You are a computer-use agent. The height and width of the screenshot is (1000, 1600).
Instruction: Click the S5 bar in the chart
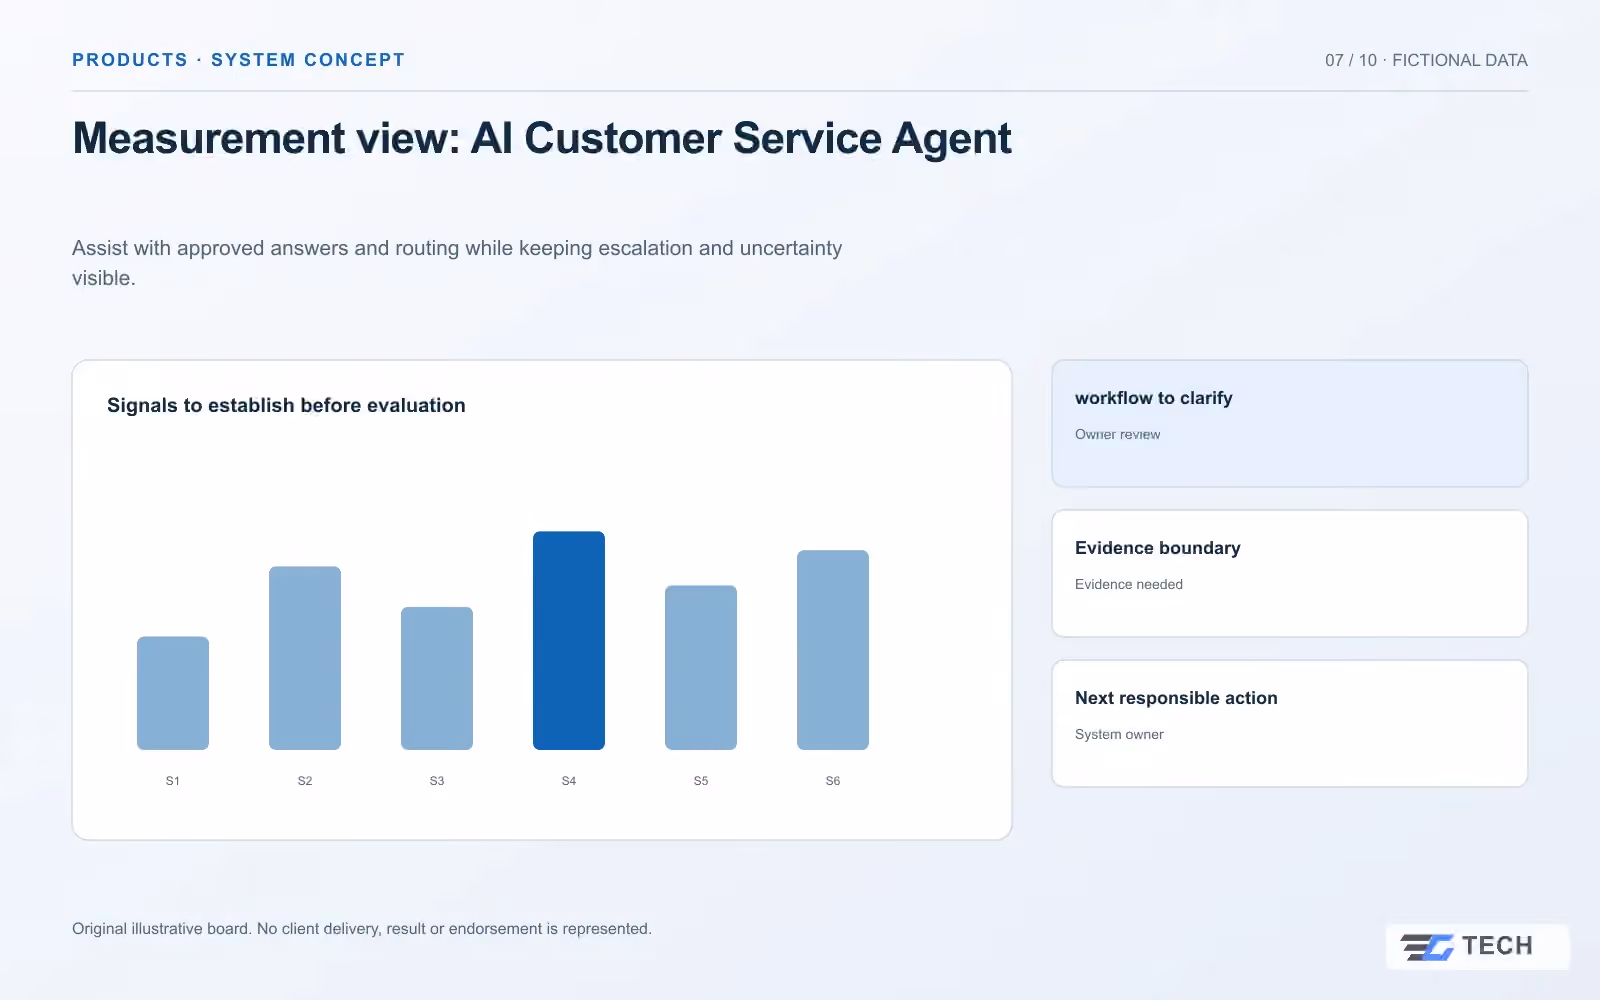pyautogui.click(x=701, y=667)
